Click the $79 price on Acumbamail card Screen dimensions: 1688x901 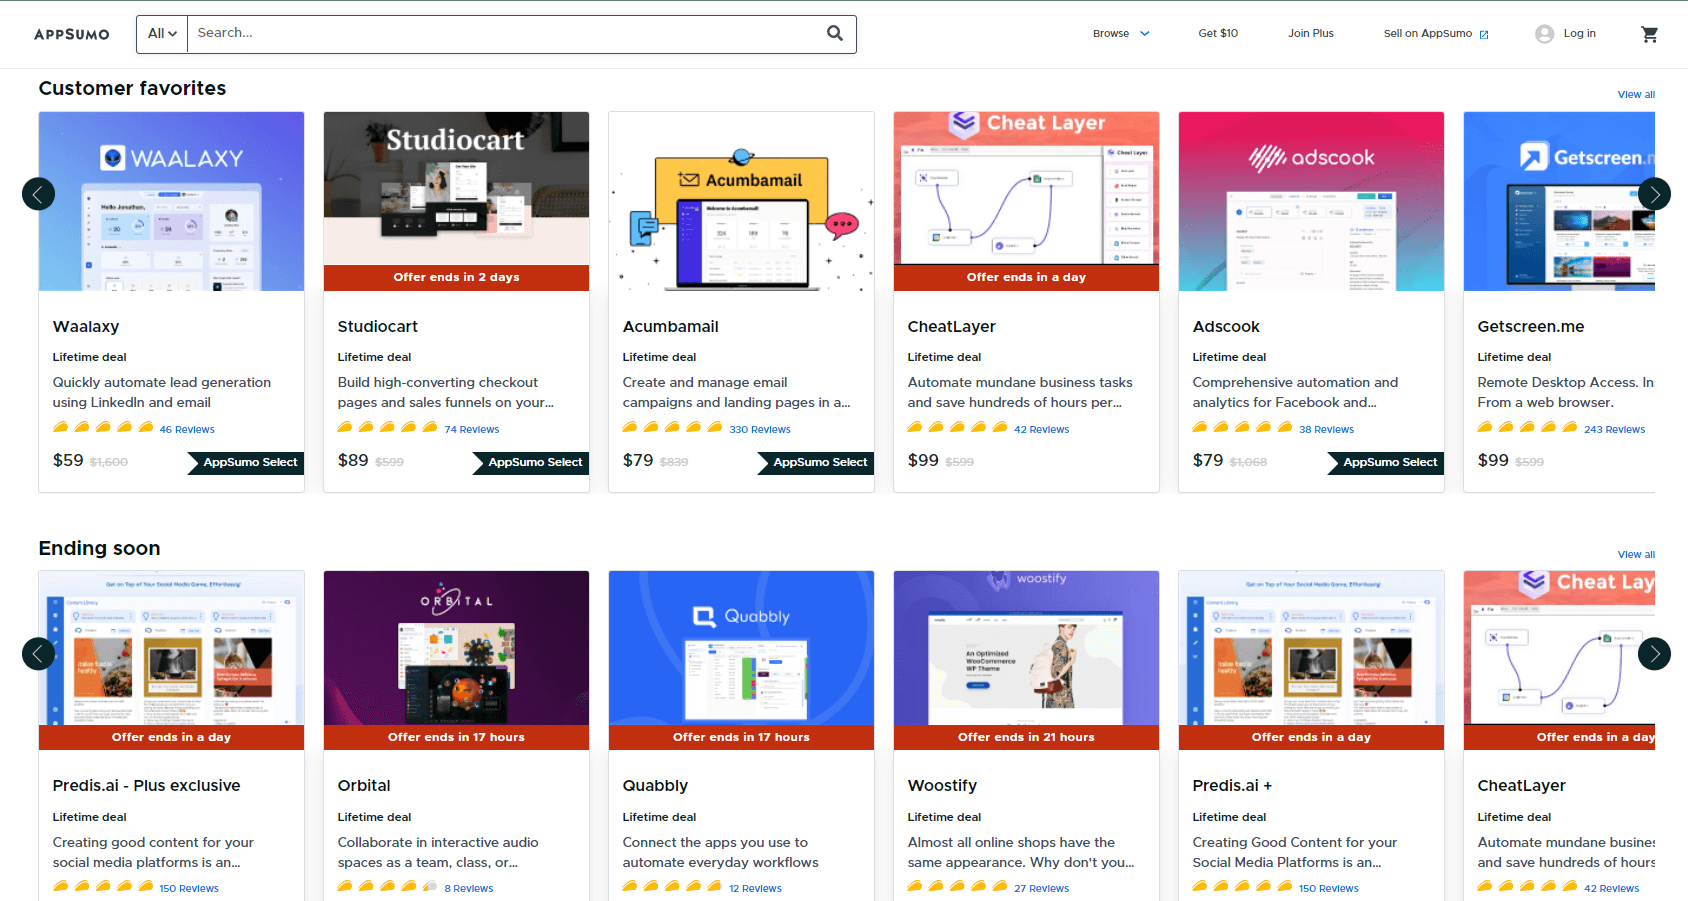pyautogui.click(x=638, y=461)
